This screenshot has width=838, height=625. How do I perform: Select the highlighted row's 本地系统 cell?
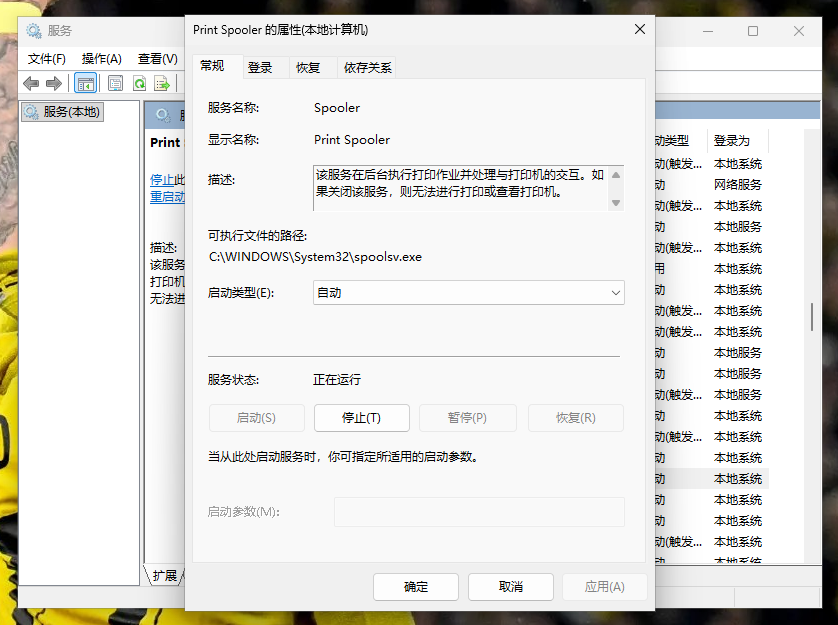(738, 479)
